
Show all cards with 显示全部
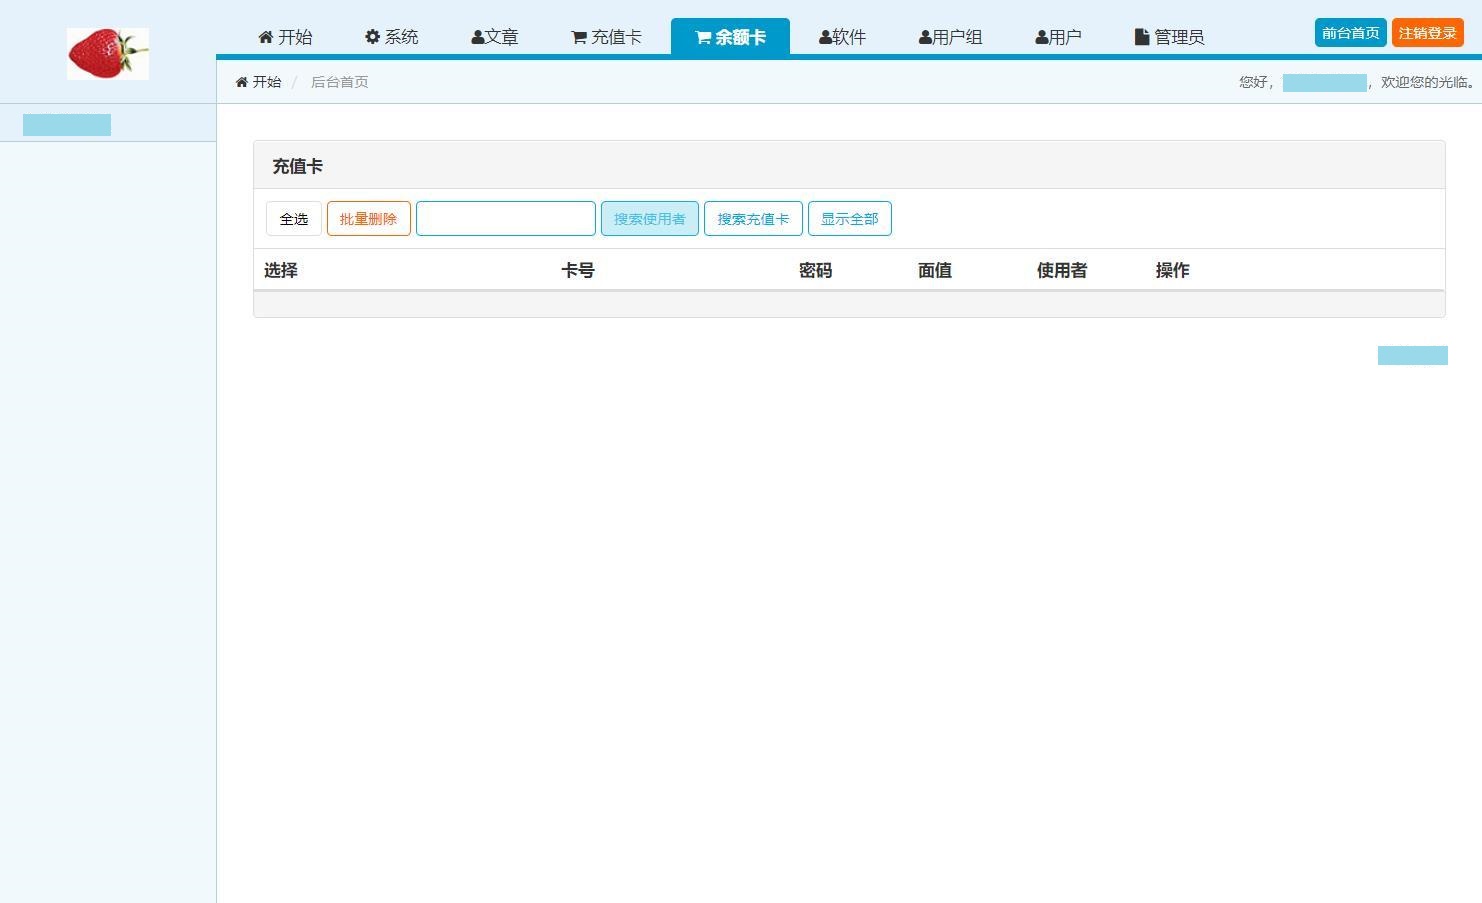point(849,219)
